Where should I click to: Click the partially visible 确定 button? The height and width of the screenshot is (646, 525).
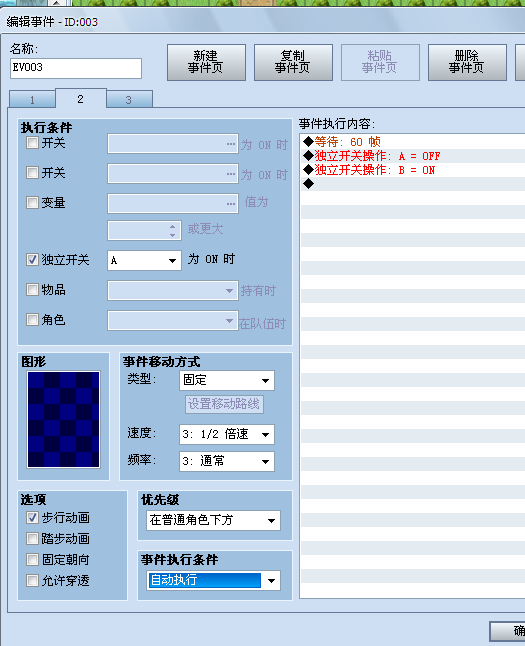point(508,630)
